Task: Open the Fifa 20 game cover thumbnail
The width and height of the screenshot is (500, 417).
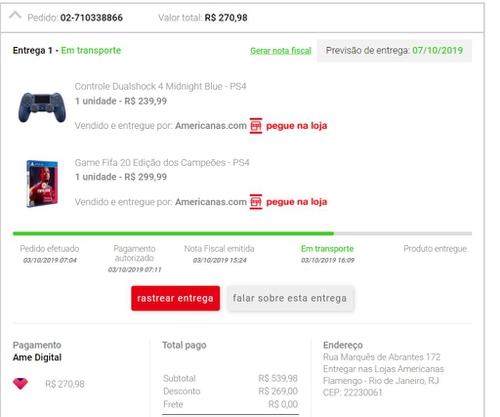Action: point(42,184)
